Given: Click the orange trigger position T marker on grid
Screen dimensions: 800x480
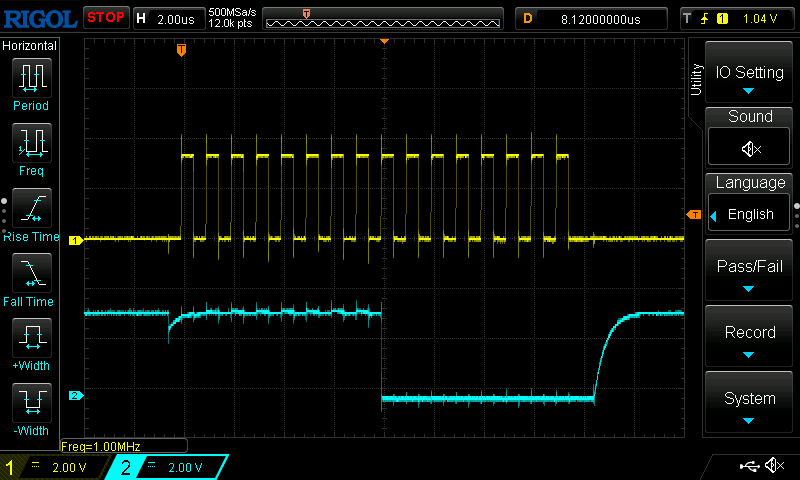Looking at the screenshot, I should point(181,50).
